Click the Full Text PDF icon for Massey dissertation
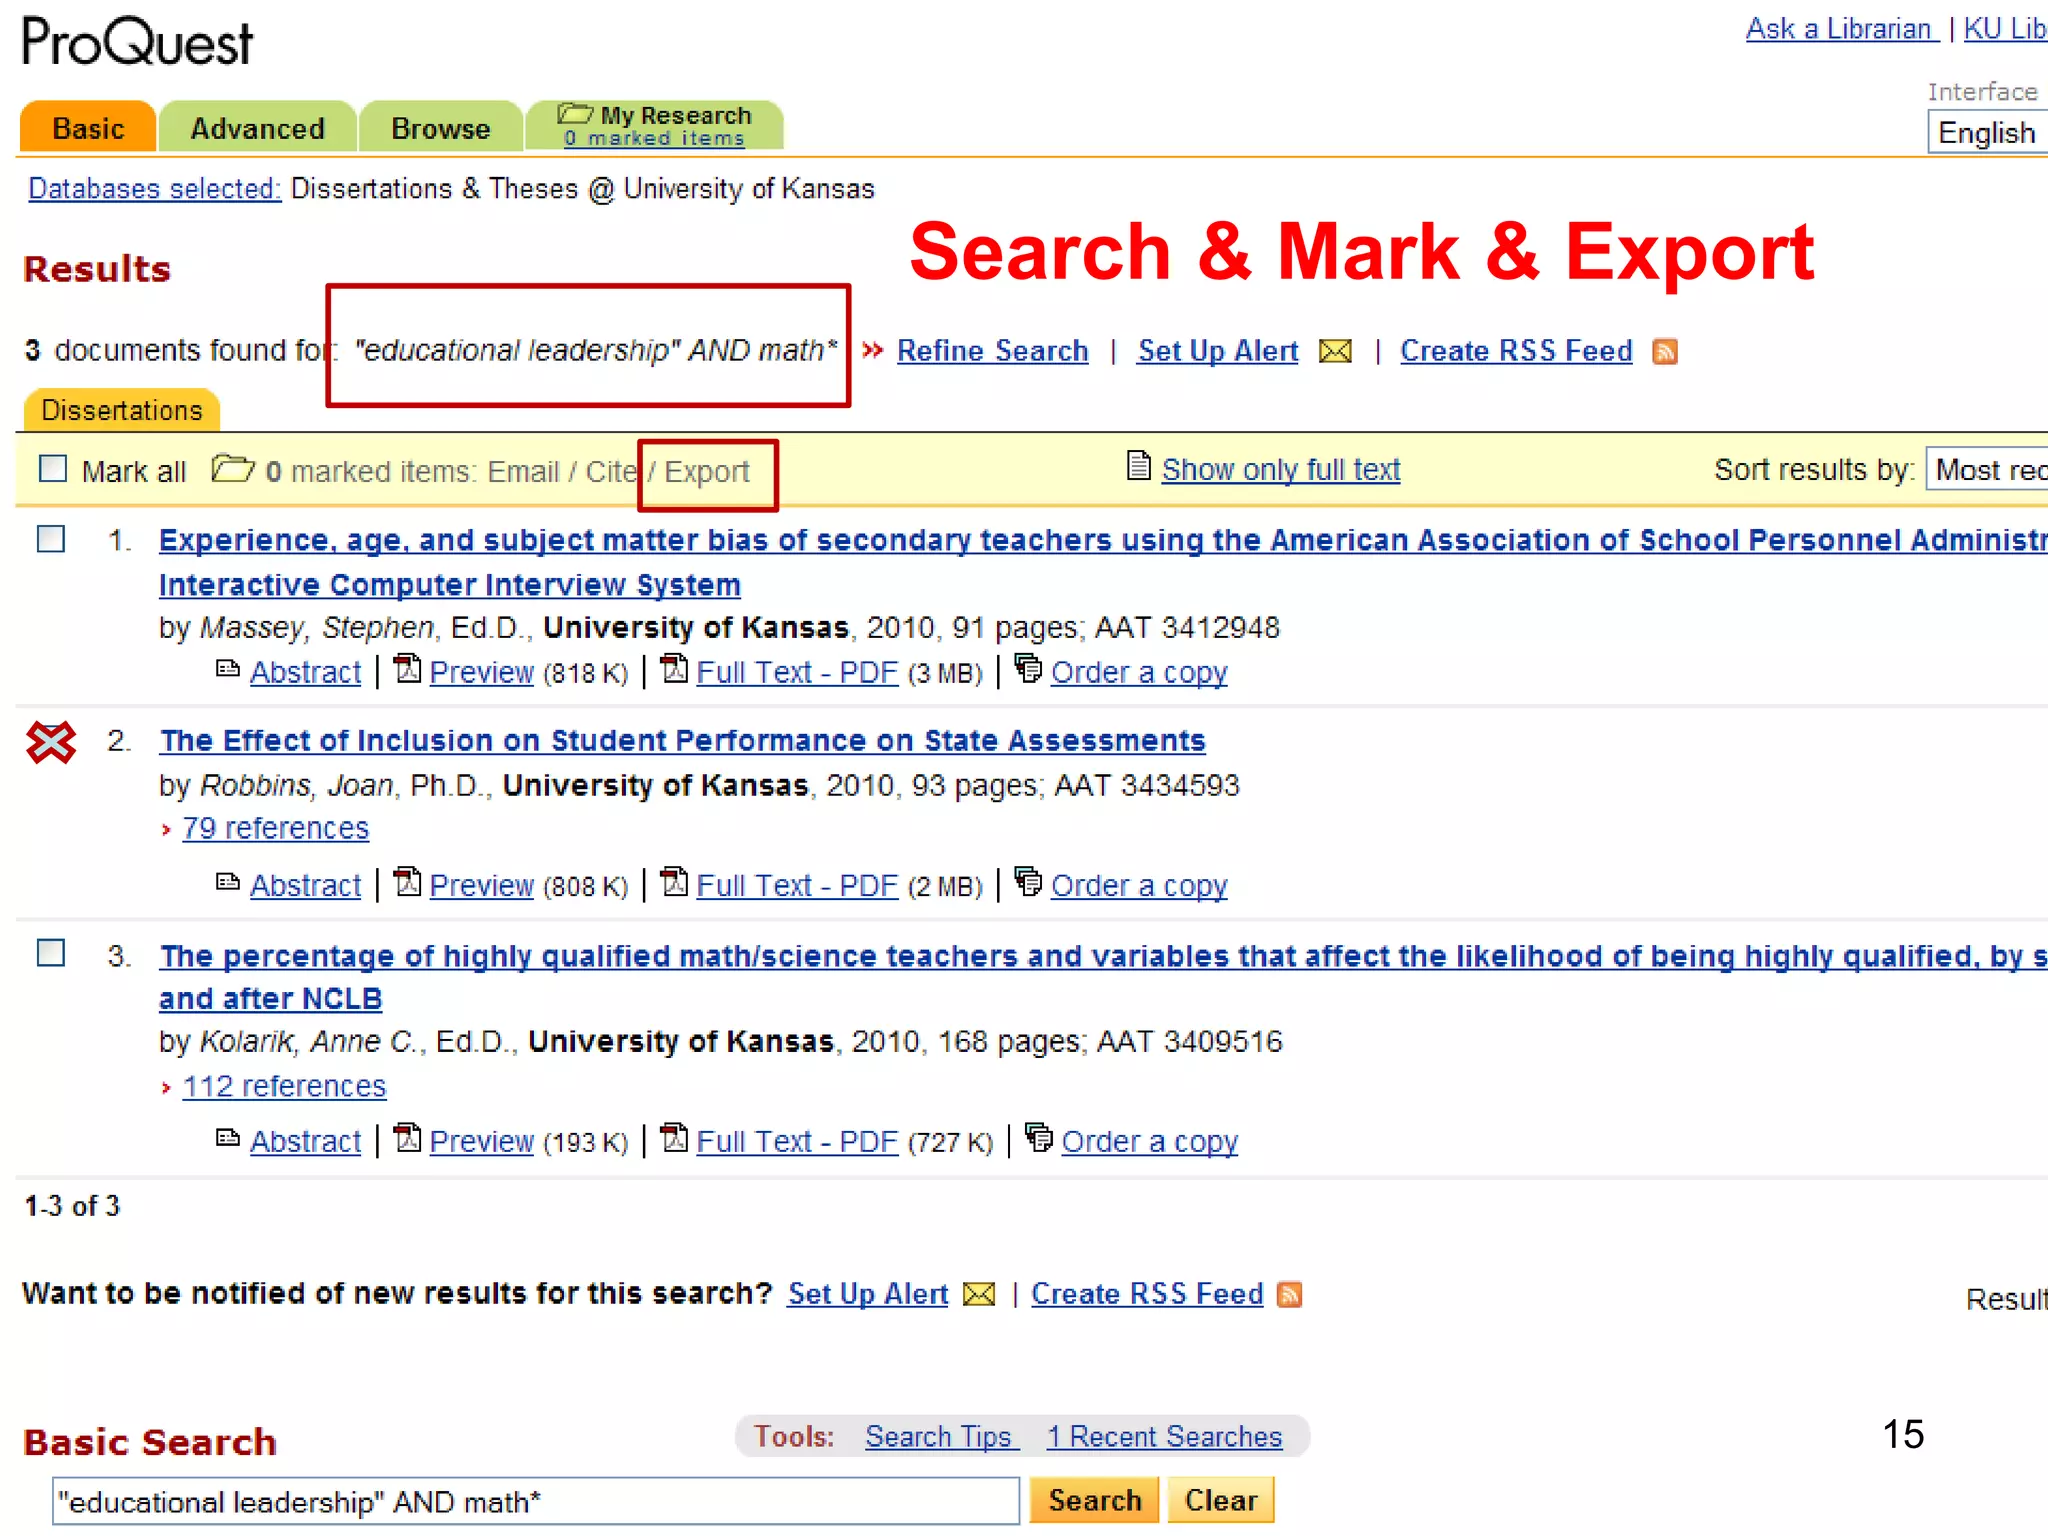 675,668
